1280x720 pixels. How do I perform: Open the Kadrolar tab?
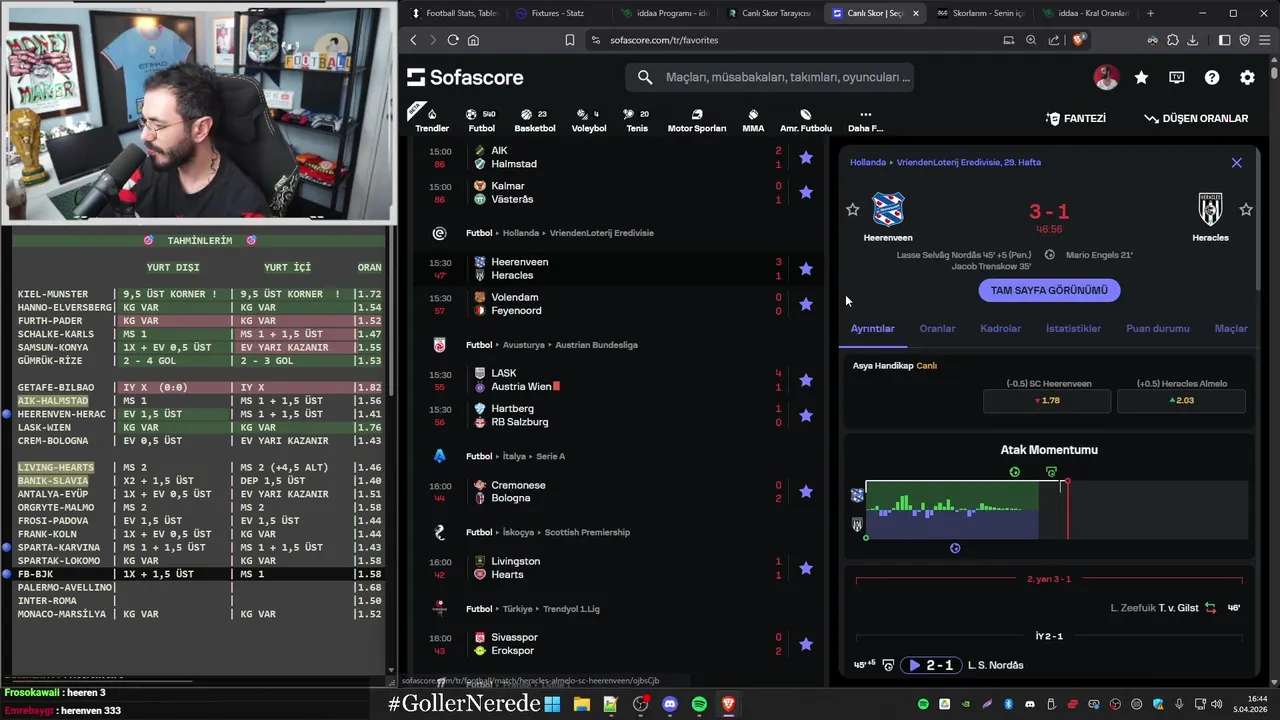tap(1000, 328)
